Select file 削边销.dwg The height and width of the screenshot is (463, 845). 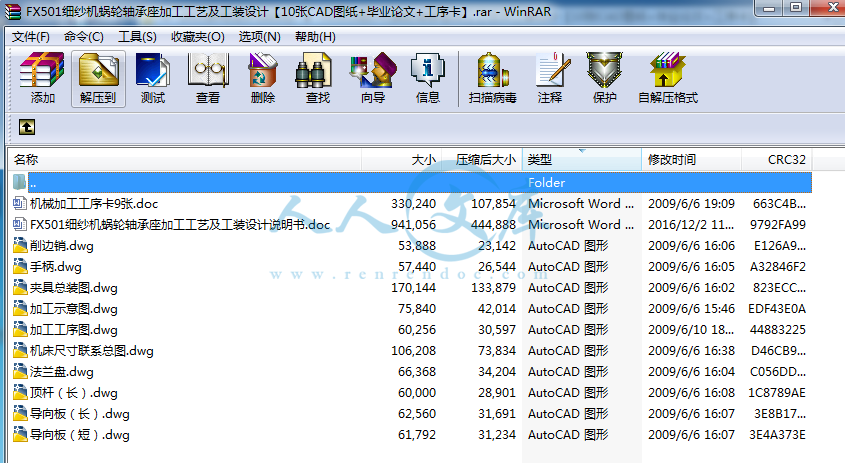tap(61, 246)
